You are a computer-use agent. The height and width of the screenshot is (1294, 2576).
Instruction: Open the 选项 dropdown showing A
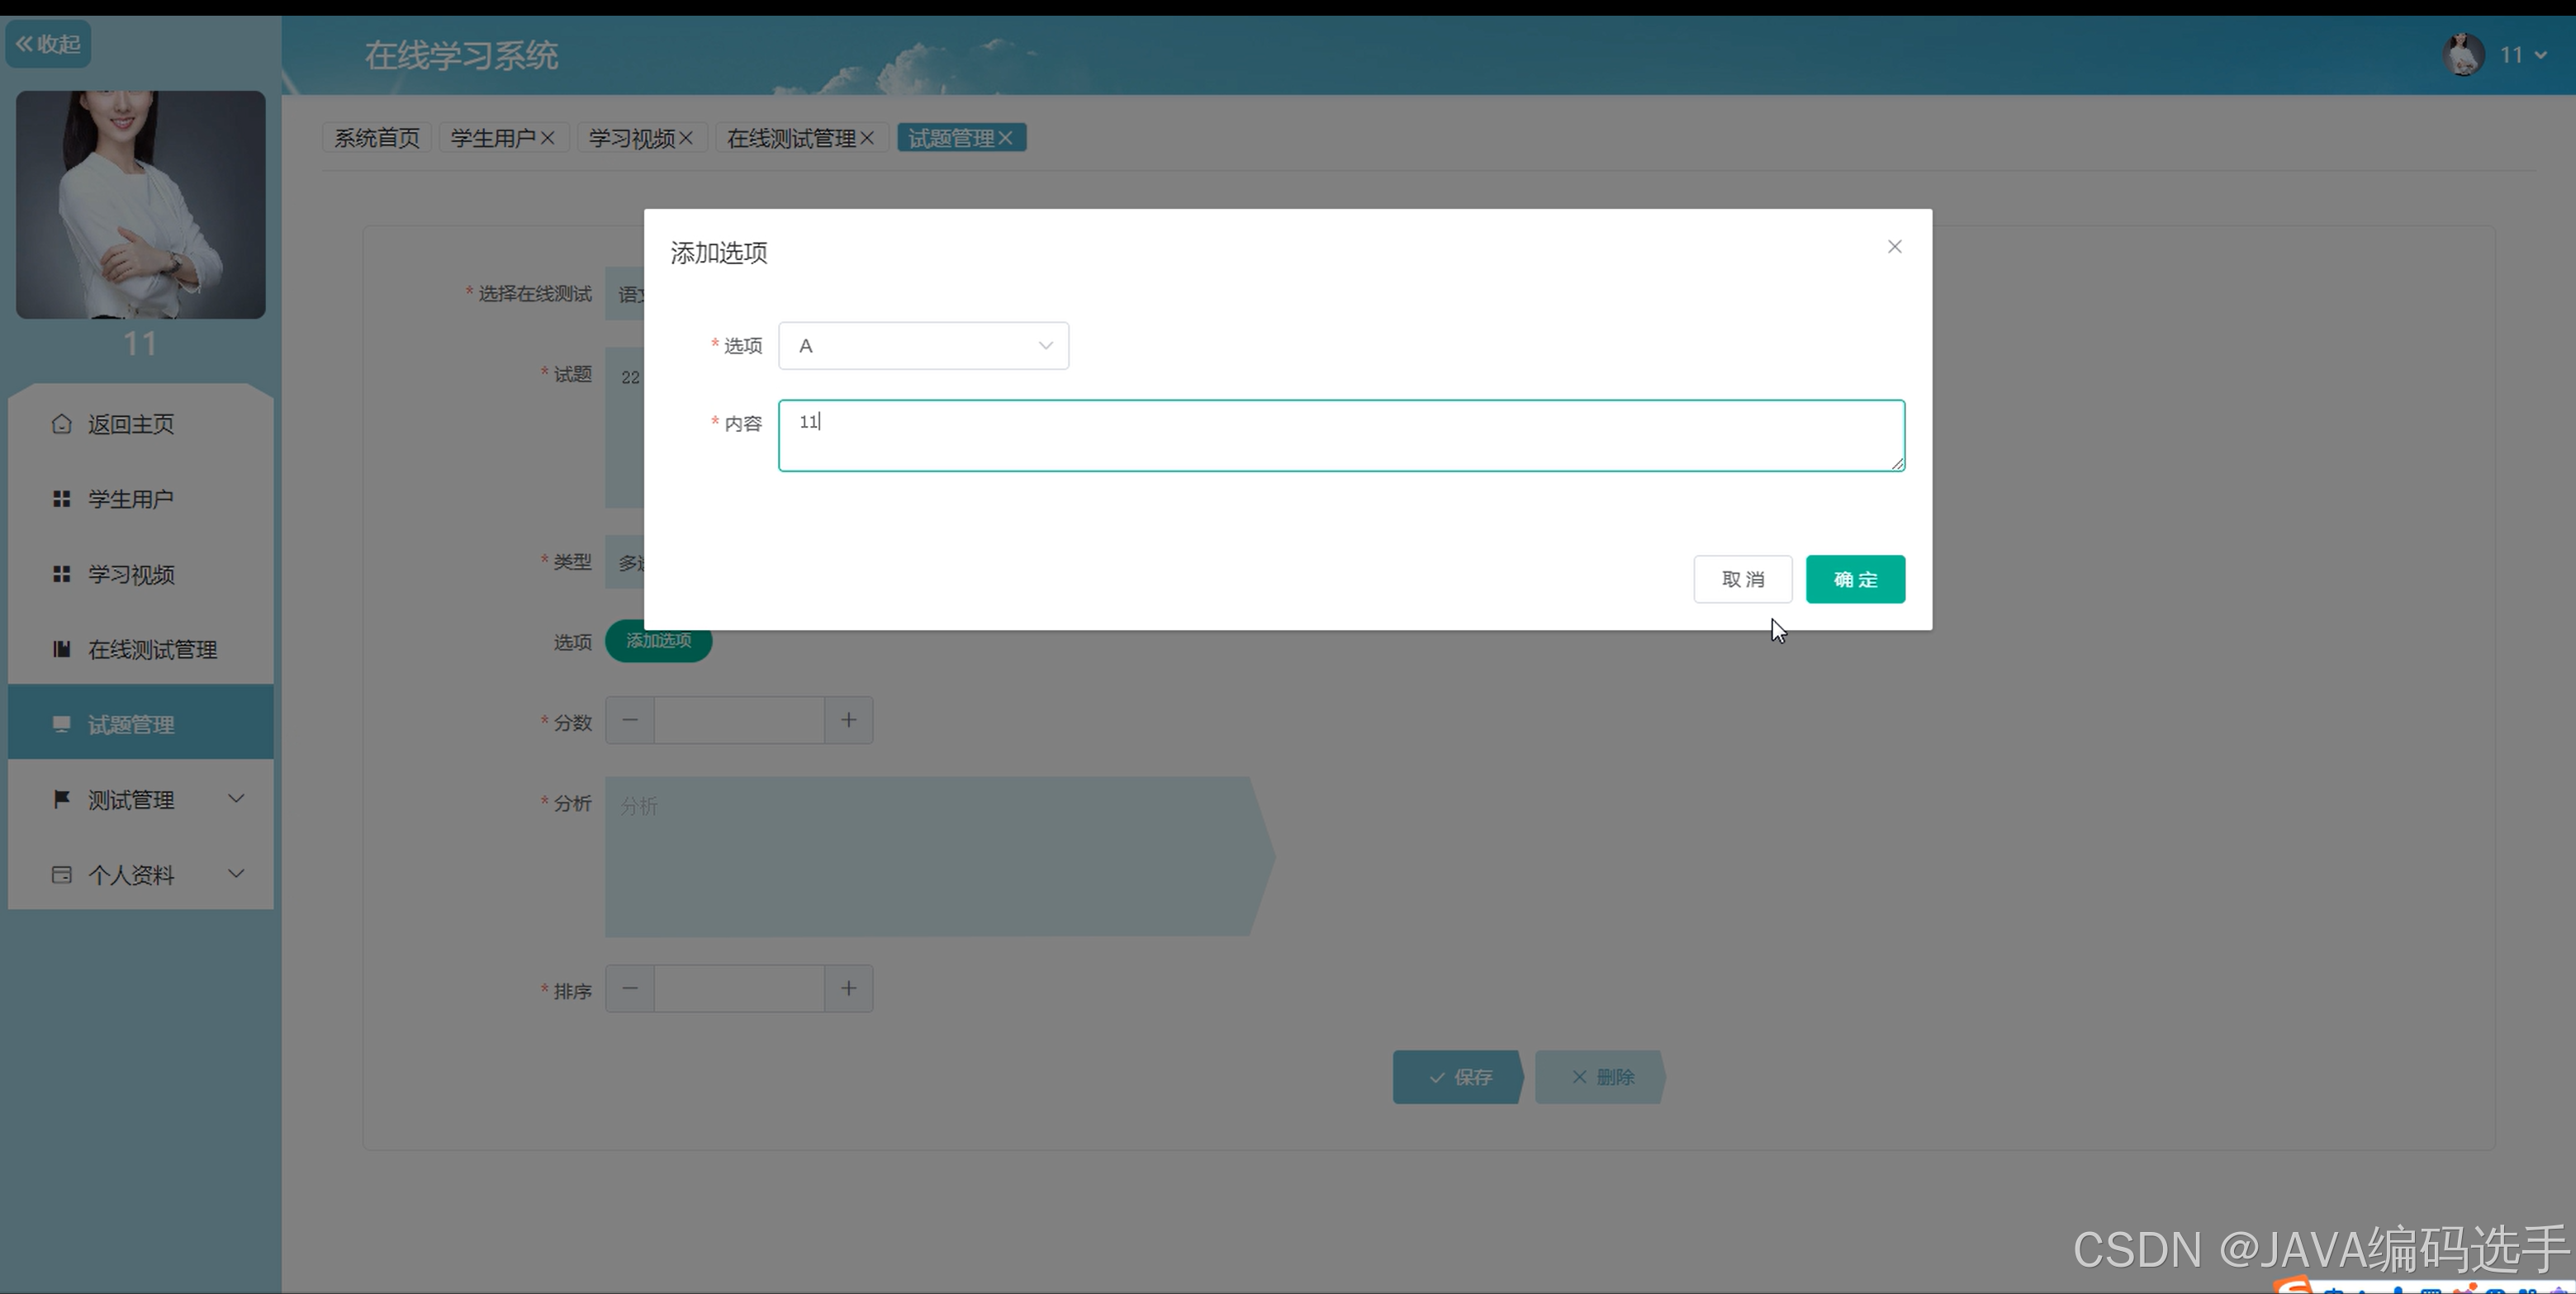coord(923,346)
